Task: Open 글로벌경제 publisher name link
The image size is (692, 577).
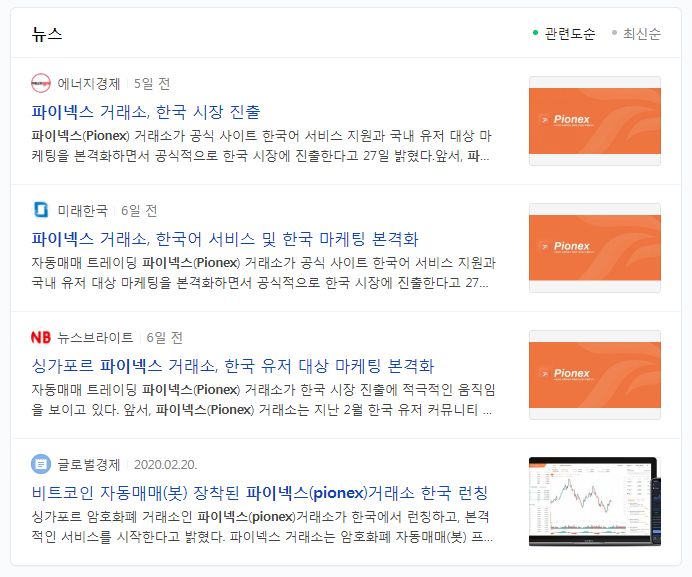Action: pyautogui.click(x=88, y=464)
